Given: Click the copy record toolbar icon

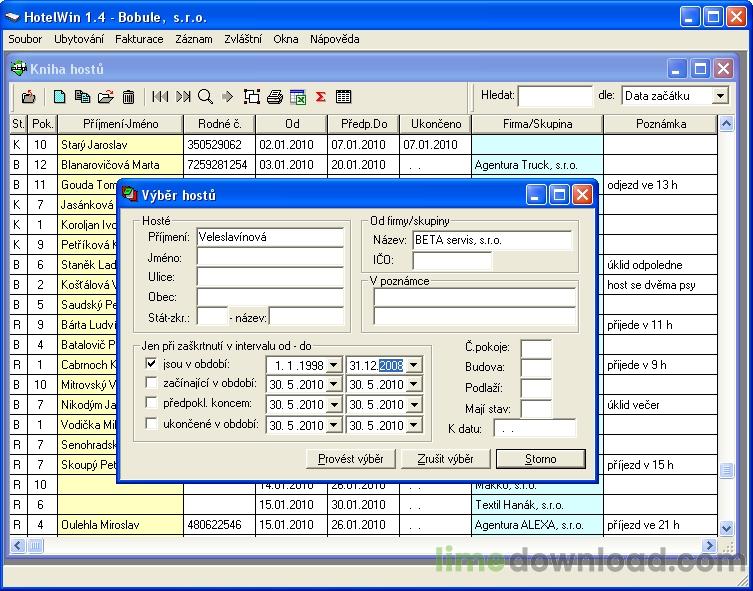Looking at the screenshot, I should click(x=83, y=97).
